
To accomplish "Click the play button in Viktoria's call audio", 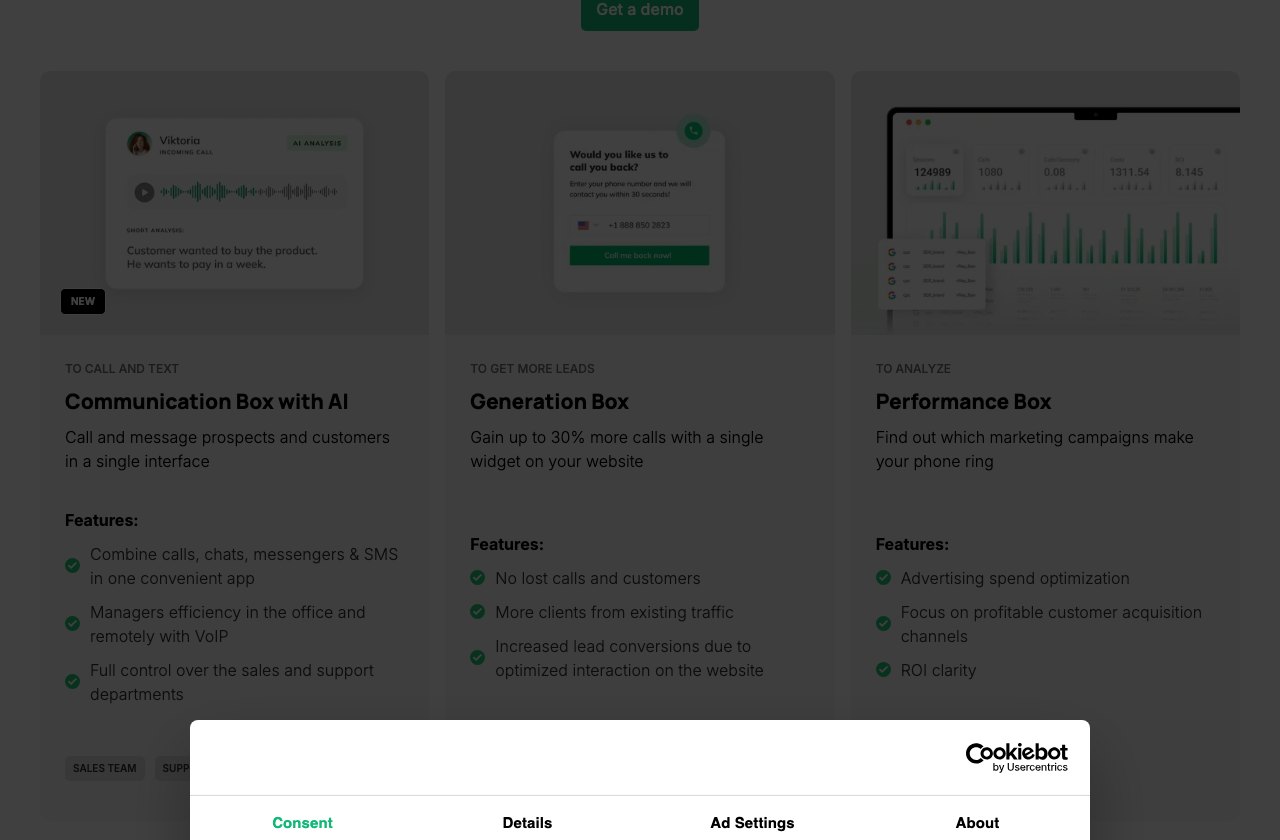I will [x=144, y=192].
